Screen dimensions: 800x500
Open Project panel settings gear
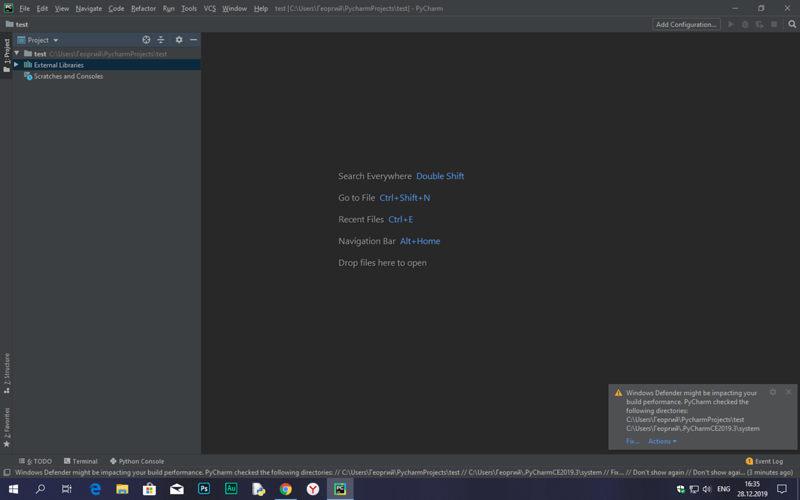pyautogui.click(x=179, y=40)
